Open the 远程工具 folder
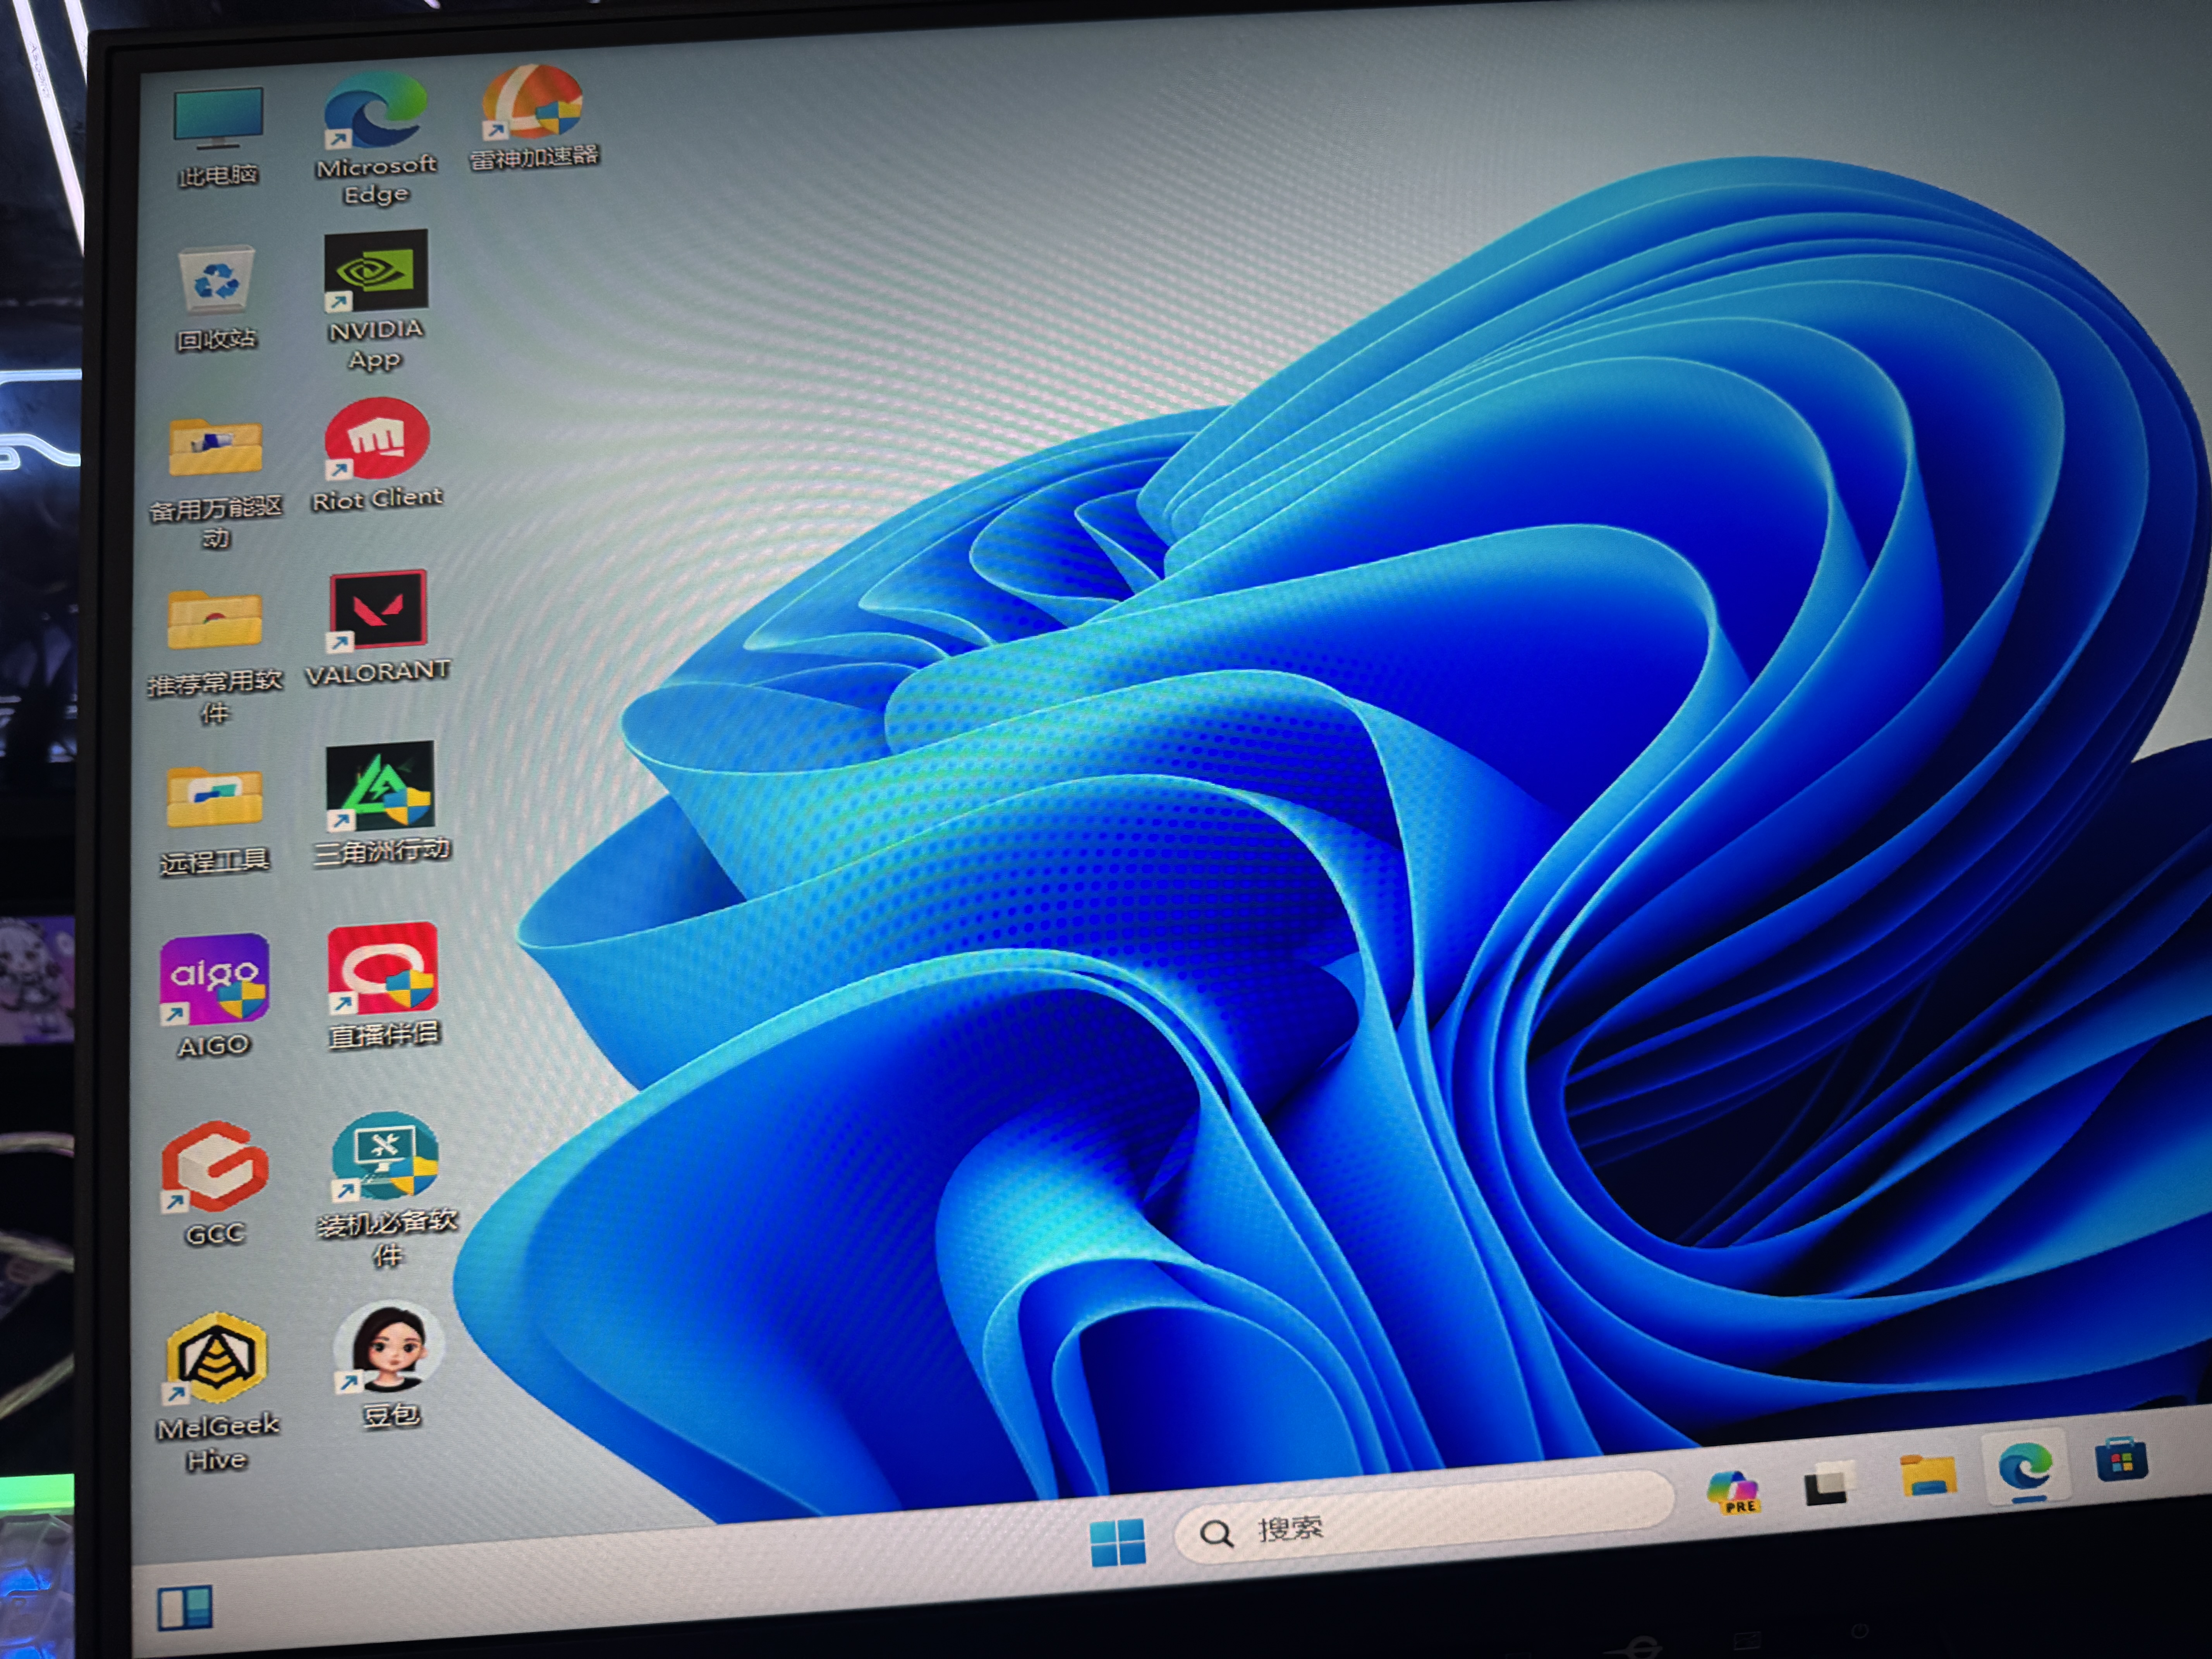 [x=214, y=821]
